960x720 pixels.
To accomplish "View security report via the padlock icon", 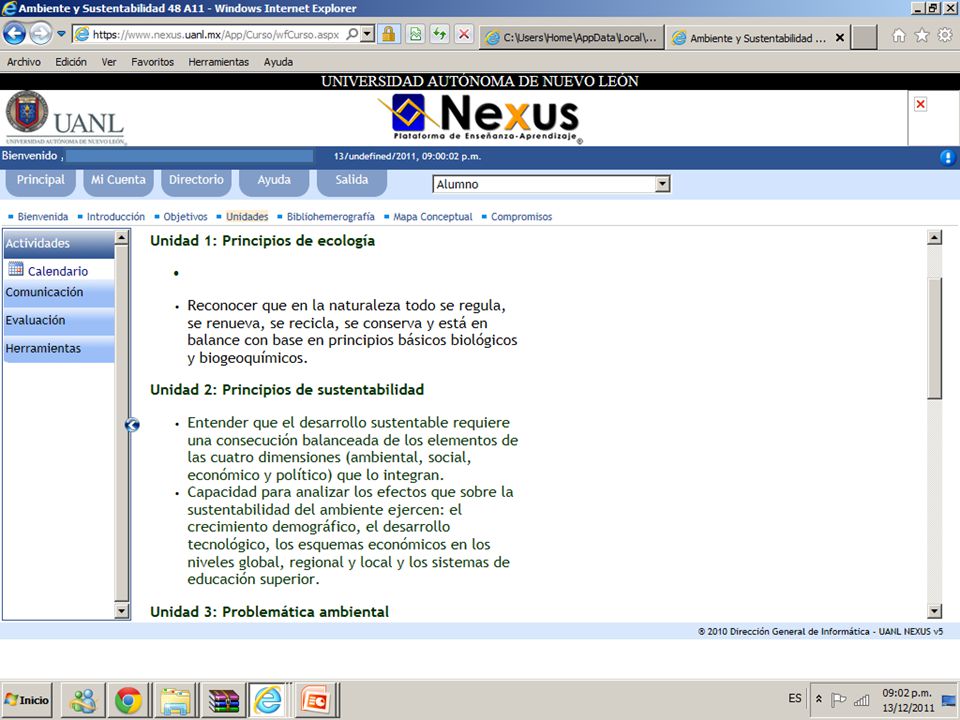I will point(388,34).
